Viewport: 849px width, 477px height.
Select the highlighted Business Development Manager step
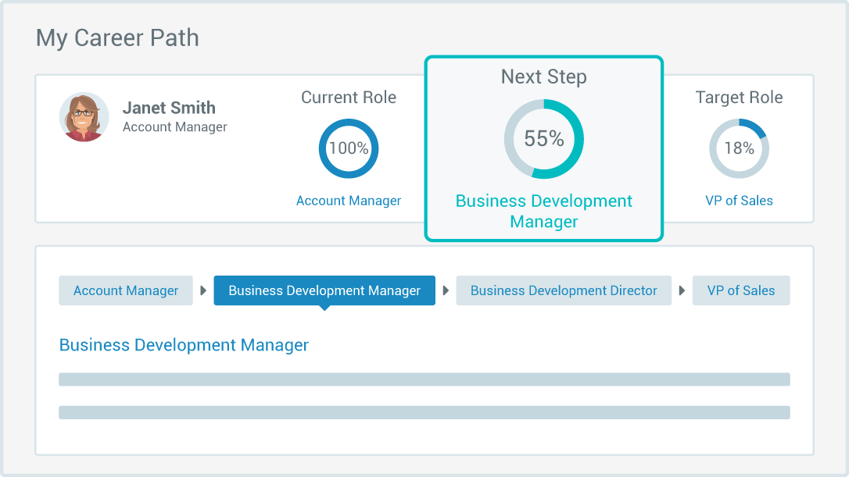coord(324,291)
